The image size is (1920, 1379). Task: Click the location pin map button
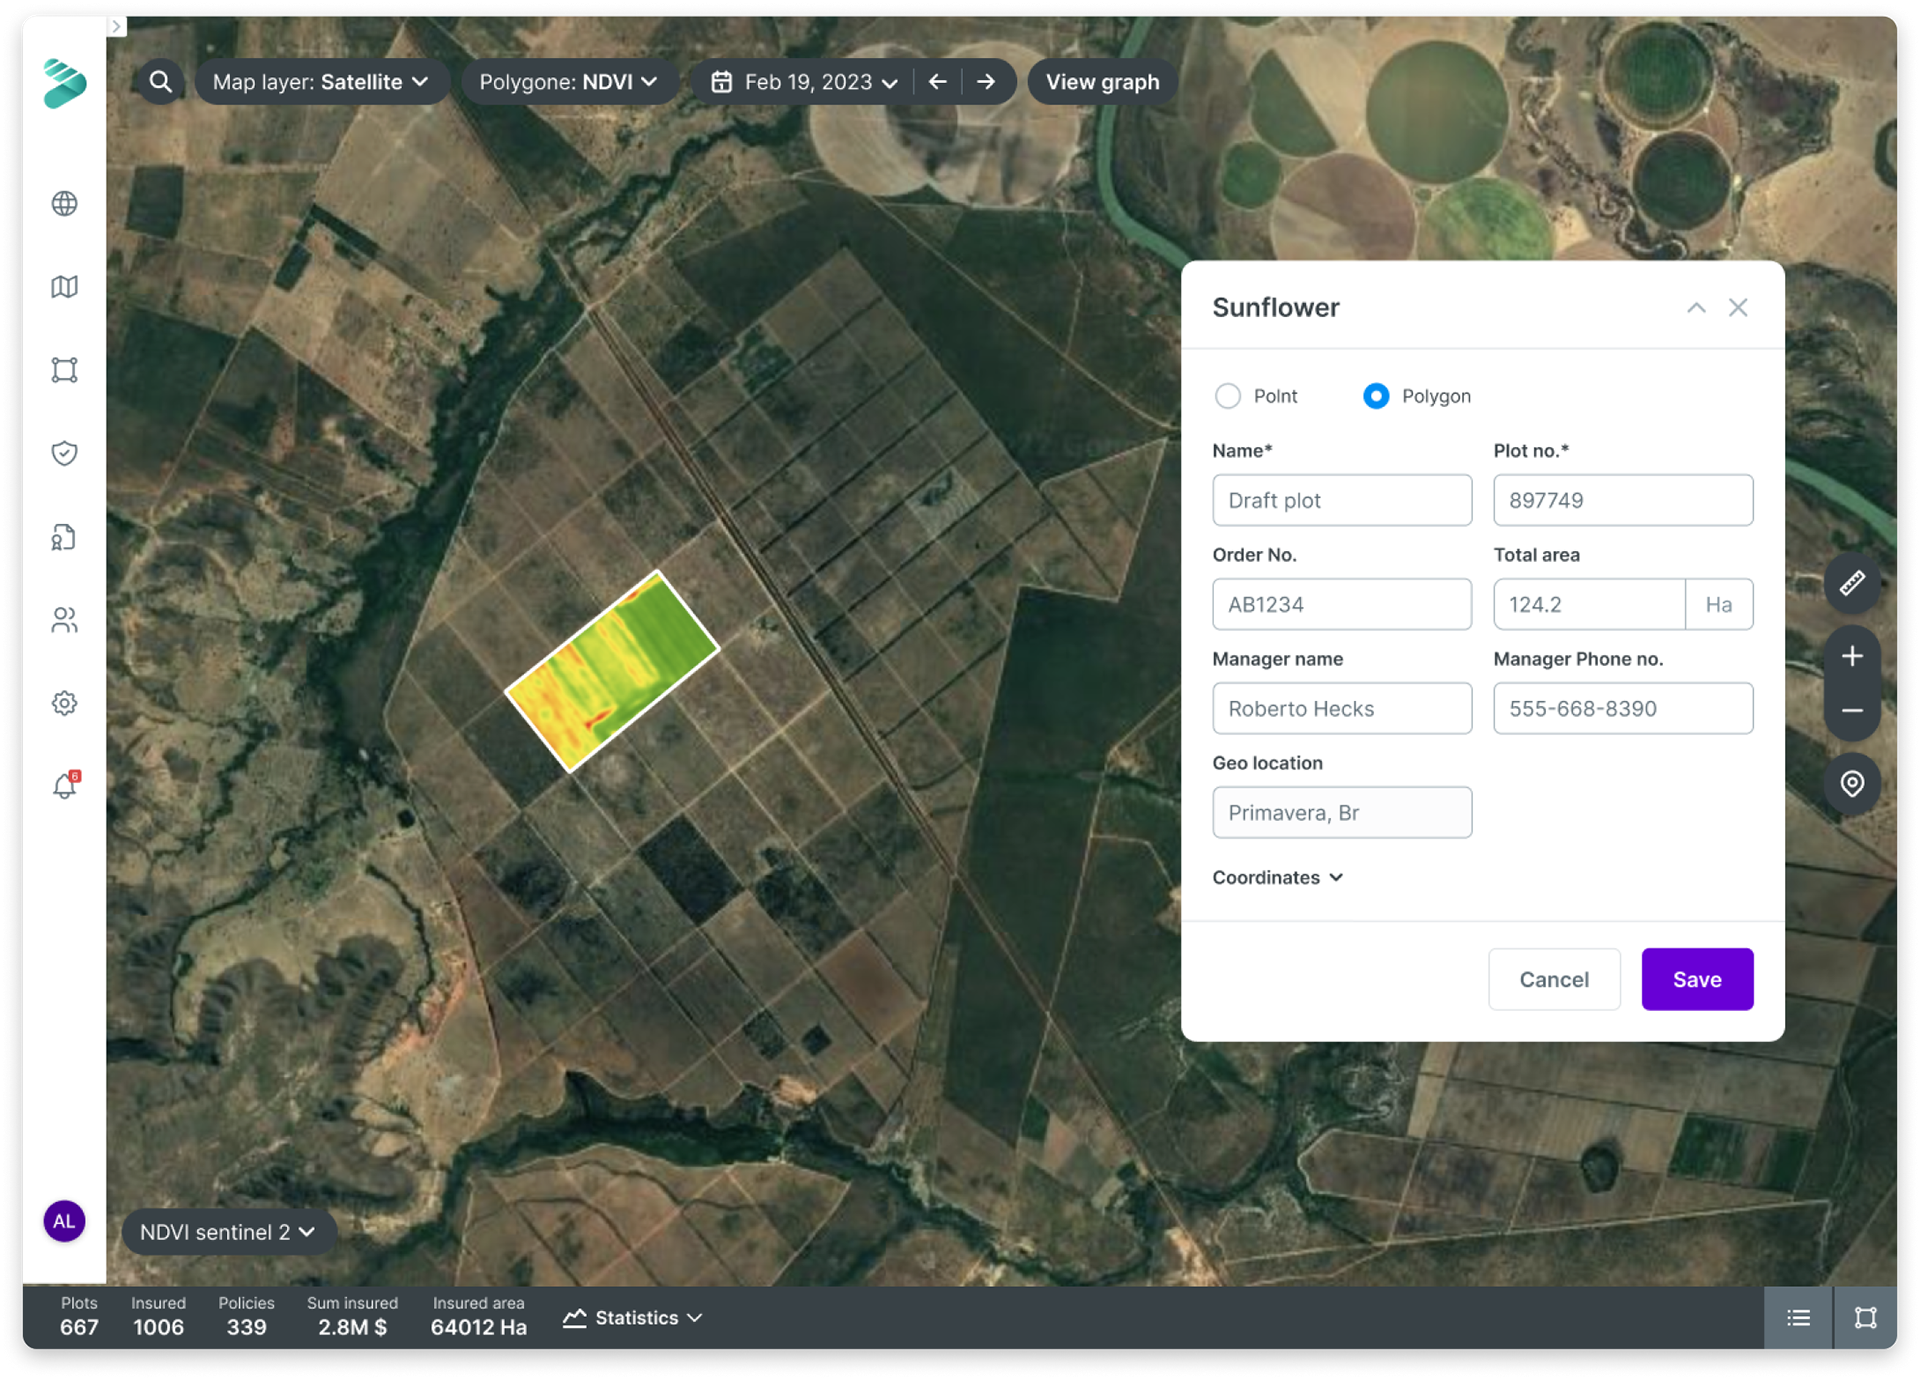click(1851, 783)
